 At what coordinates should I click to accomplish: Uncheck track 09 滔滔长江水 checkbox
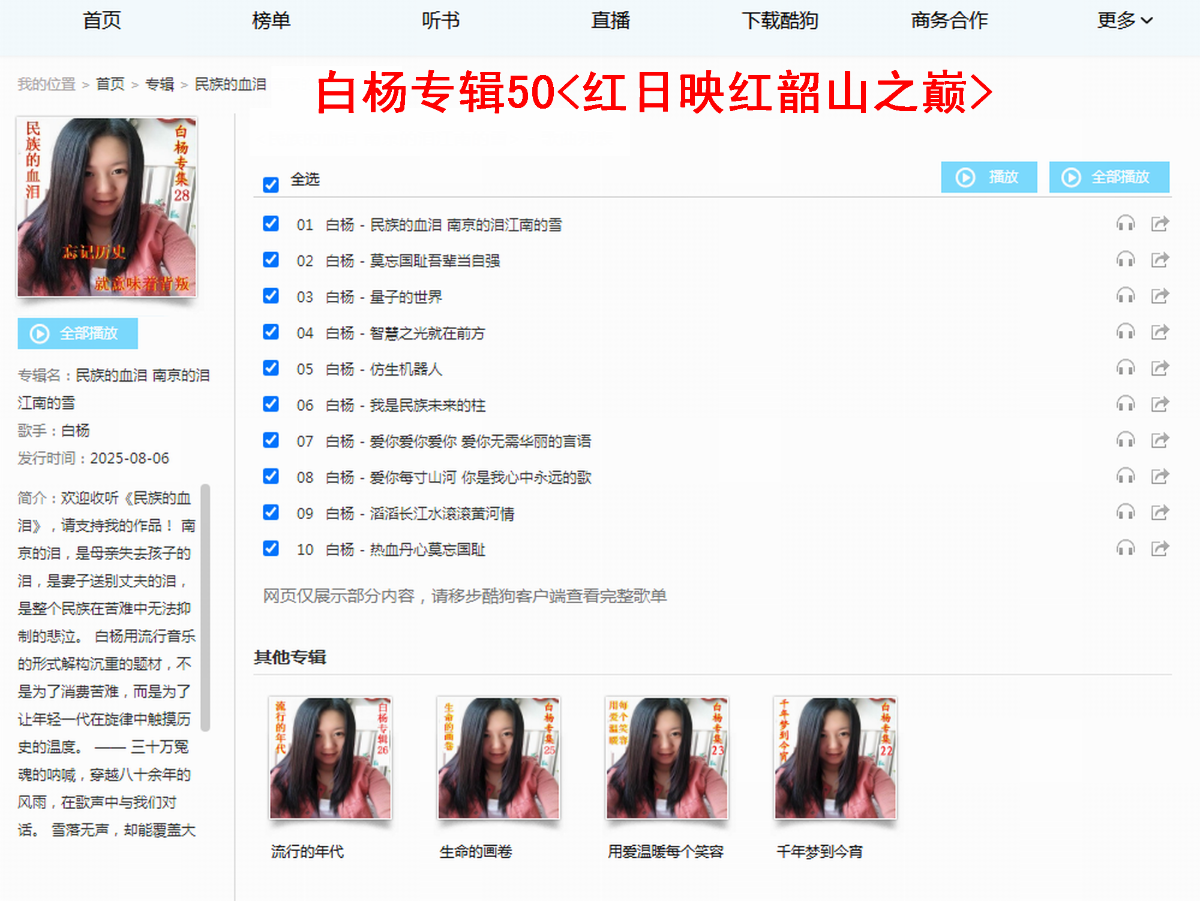point(270,511)
